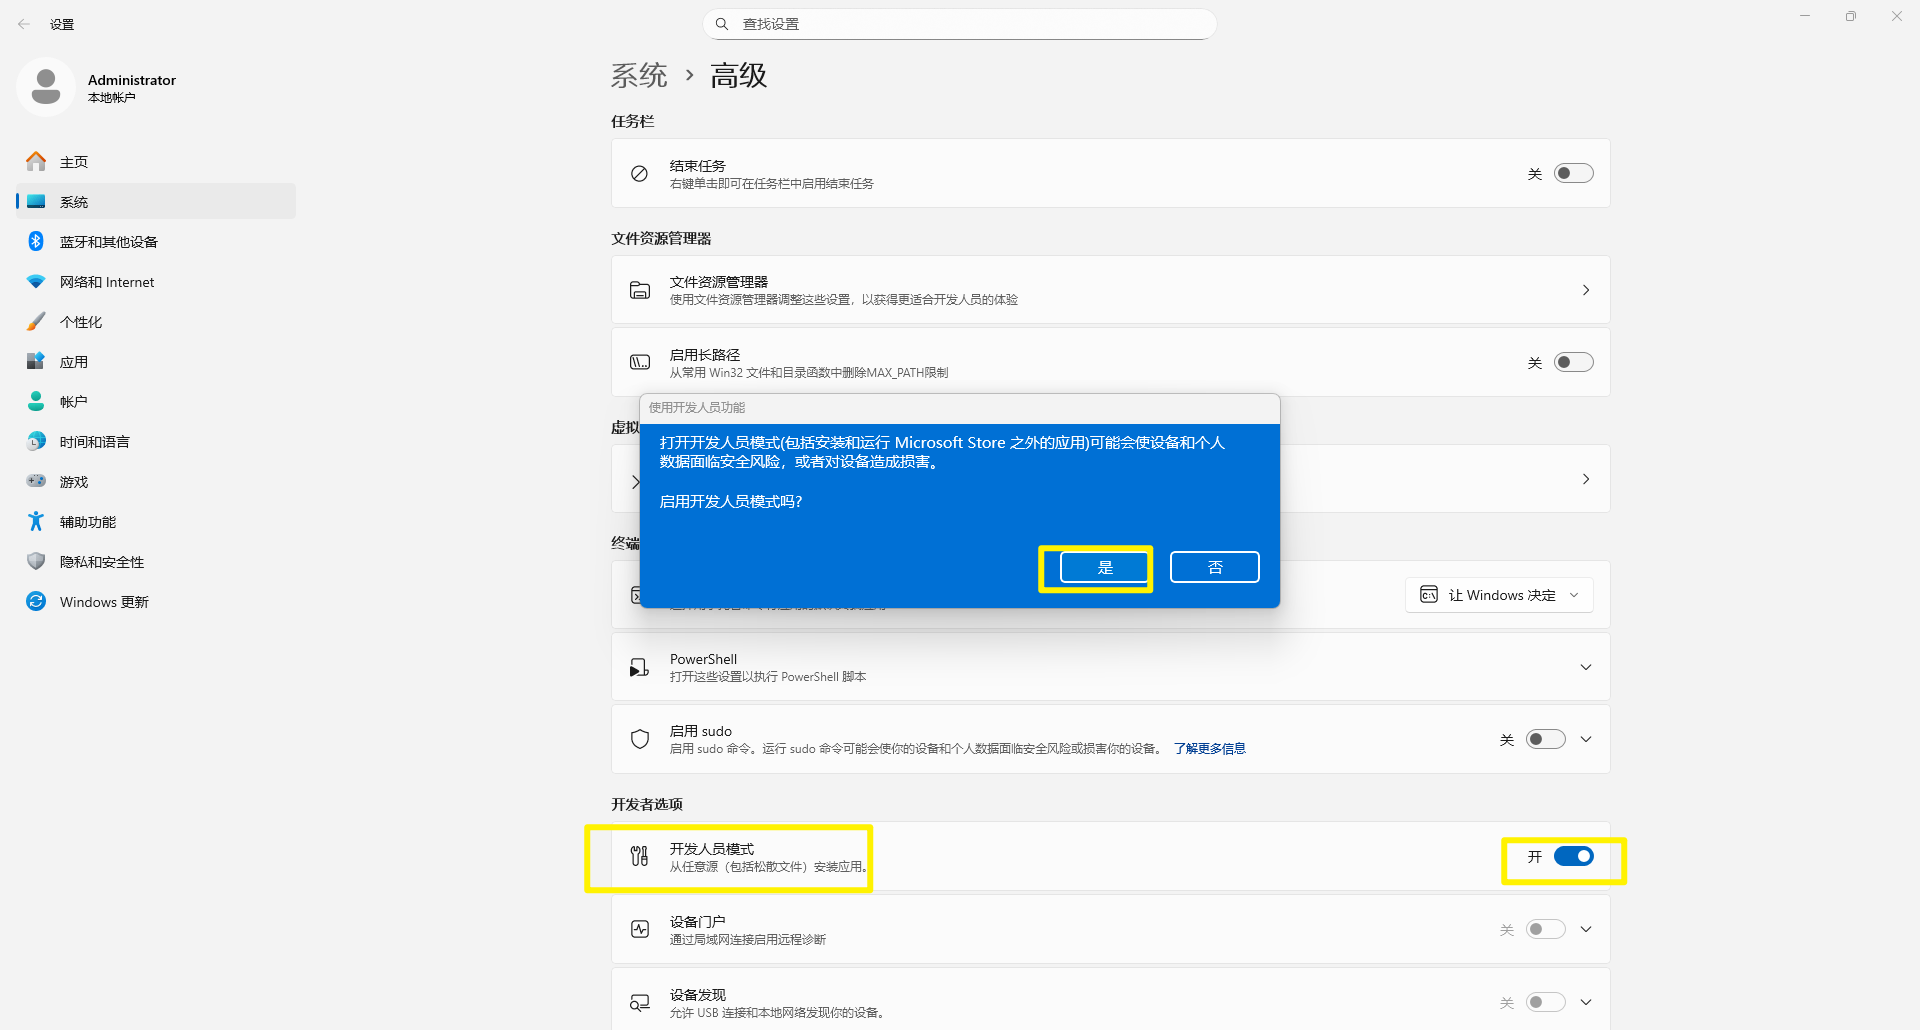Click the 辅助功能 accessibility icon
The height and width of the screenshot is (1030, 1920).
pyautogui.click(x=36, y=522)
